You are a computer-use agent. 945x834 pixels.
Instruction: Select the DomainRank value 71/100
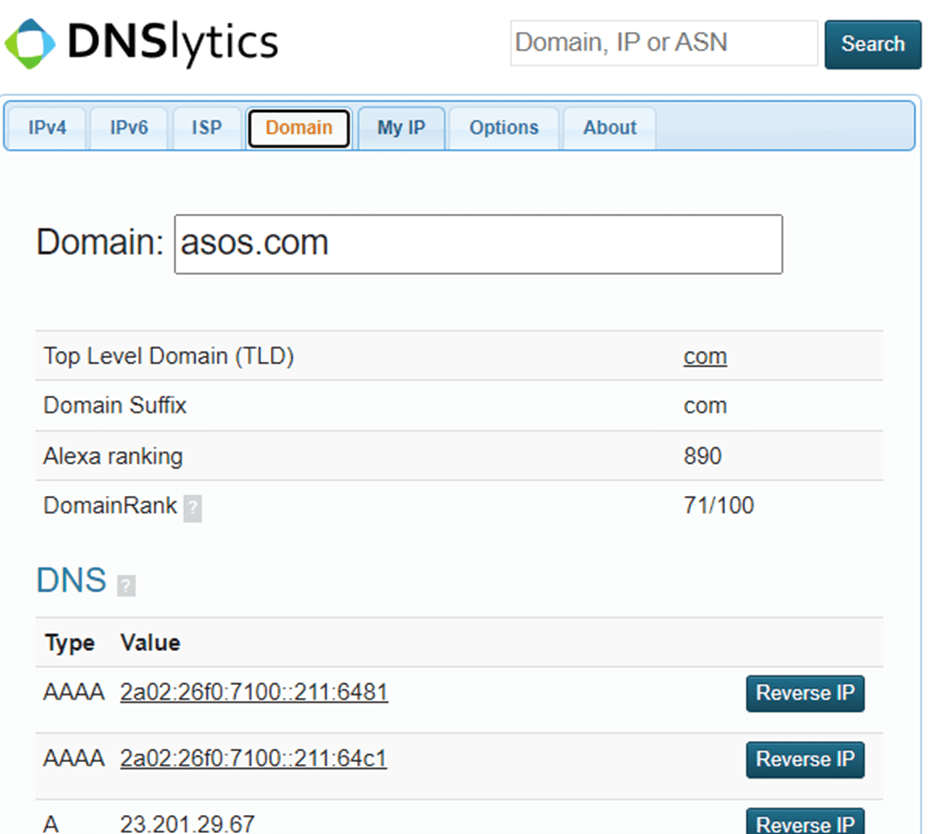718,506
